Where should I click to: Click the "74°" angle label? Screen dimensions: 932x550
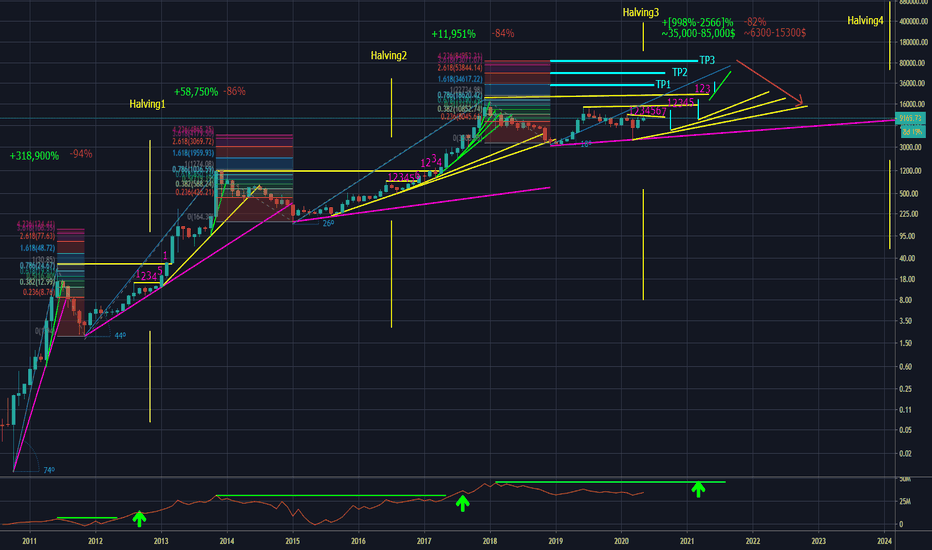(49, 470)
